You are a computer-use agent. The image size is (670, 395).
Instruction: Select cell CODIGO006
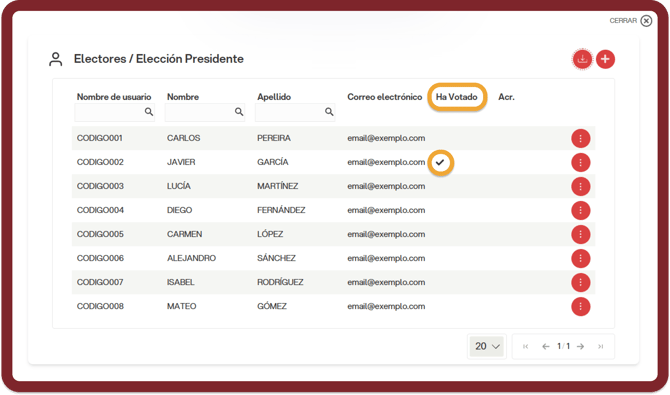coord(100,258)
